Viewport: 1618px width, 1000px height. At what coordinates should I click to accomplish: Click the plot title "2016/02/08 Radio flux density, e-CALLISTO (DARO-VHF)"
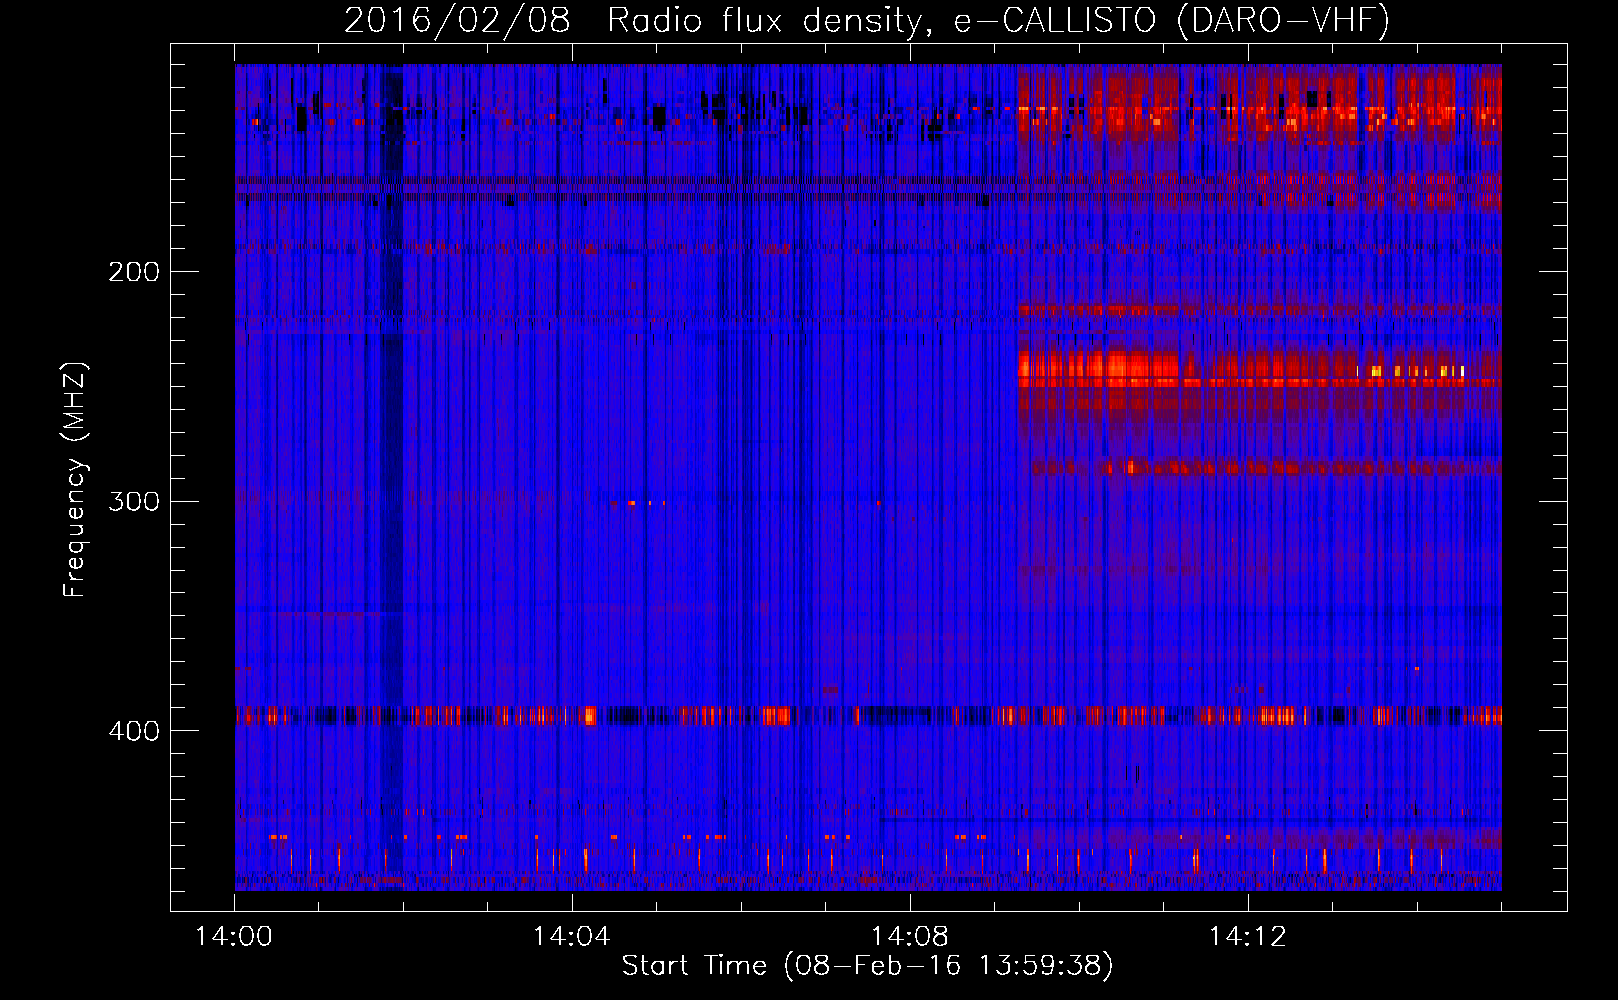pos(867,20)
